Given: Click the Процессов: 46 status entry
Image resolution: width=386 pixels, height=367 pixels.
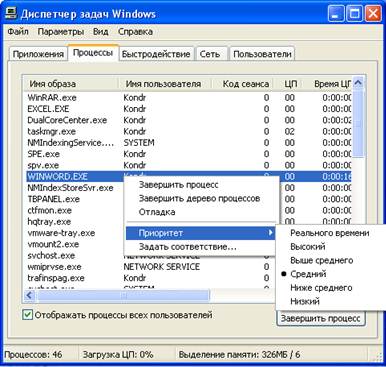Looking at the screenshot, I should pos(33,354).
